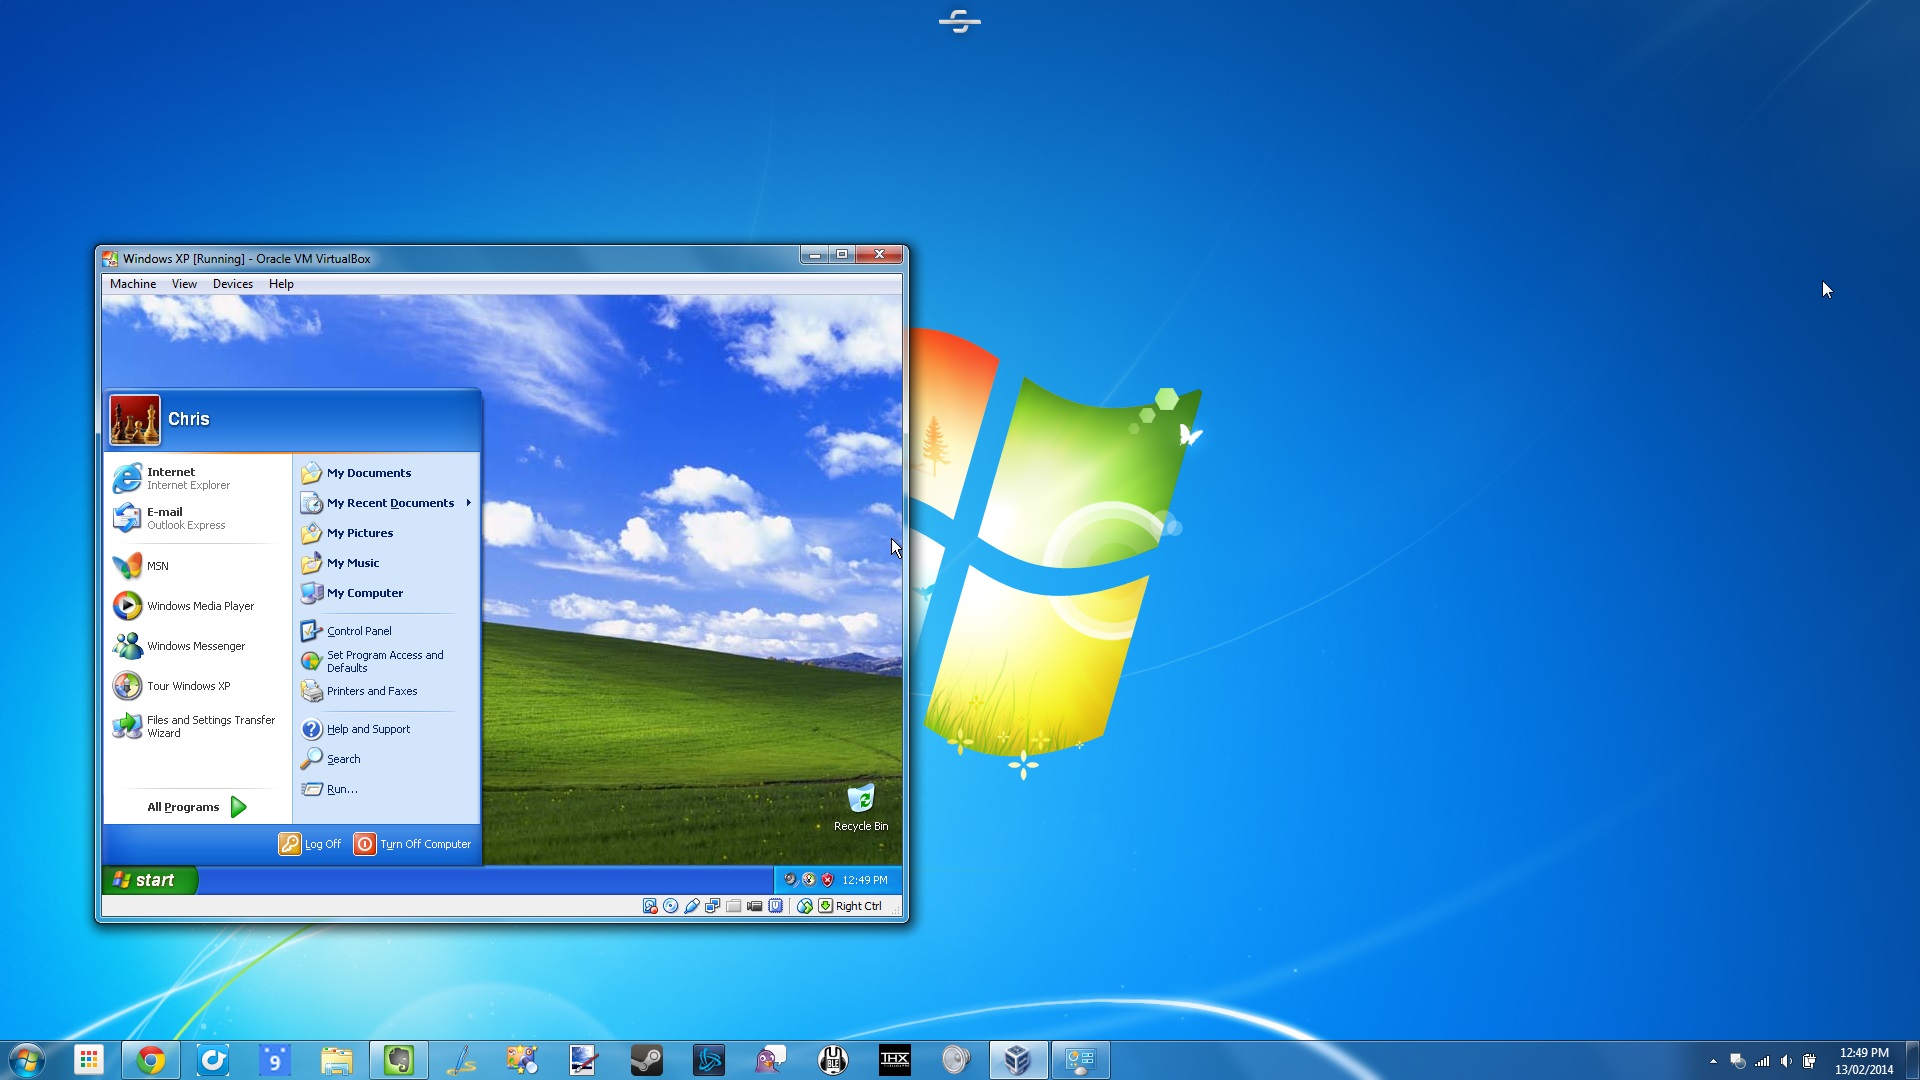Expand My Recent Documents submenu
This screenshot has height=1080, width=1920.
tap(390, 502)
